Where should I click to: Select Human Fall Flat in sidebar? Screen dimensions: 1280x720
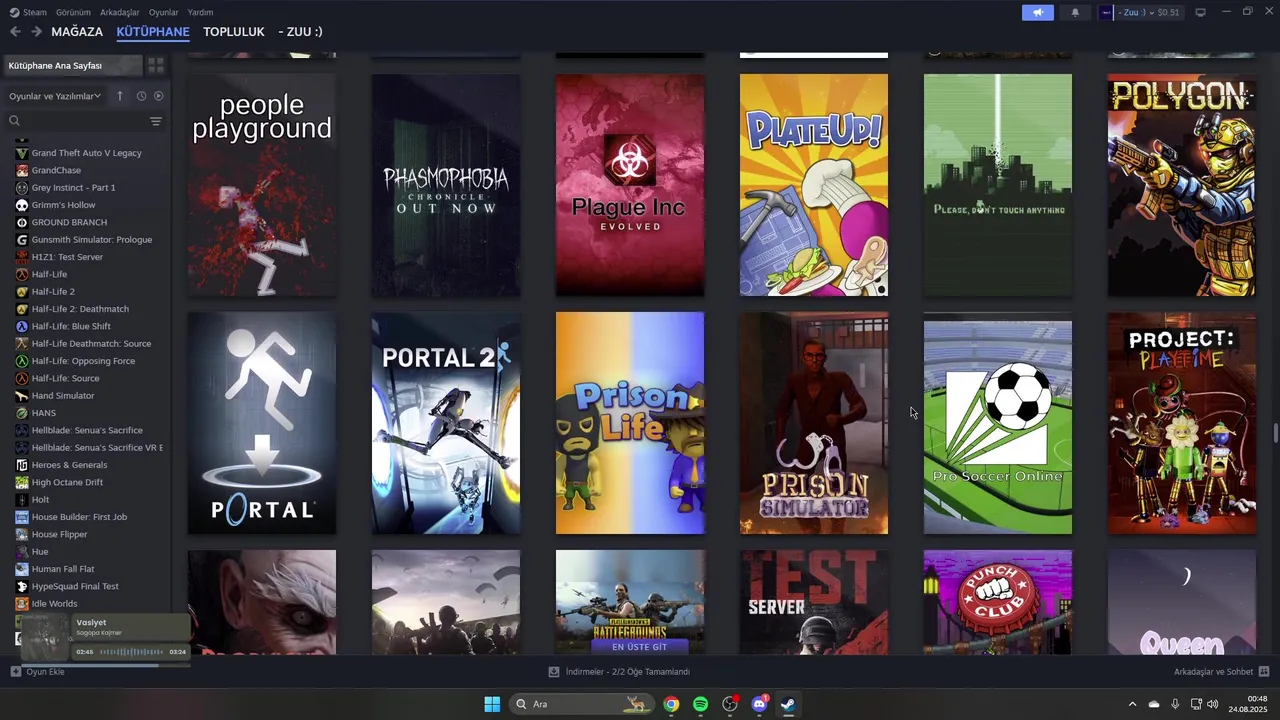64,569
